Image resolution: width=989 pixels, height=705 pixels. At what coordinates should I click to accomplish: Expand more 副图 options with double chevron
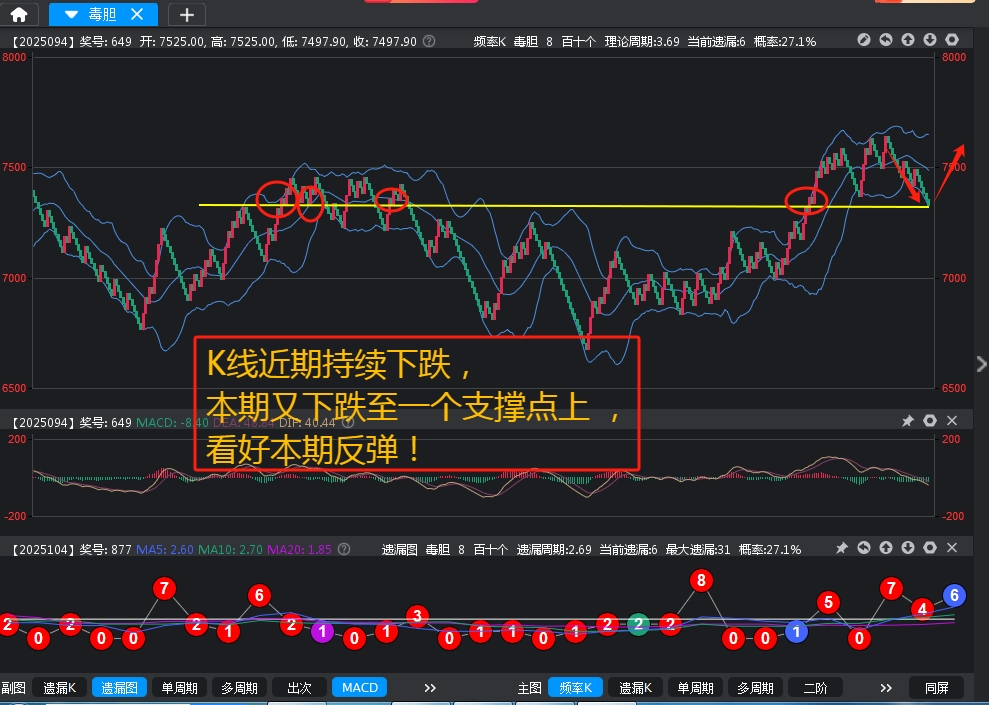point(430,688)
